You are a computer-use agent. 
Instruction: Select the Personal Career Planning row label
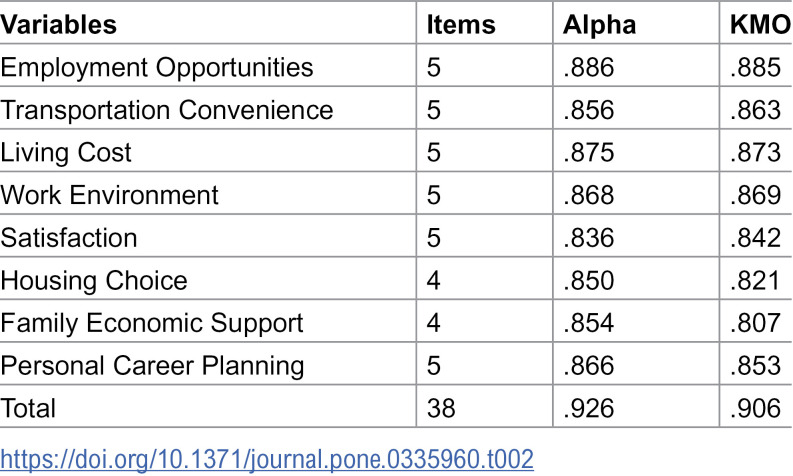[x=152, y=366]
